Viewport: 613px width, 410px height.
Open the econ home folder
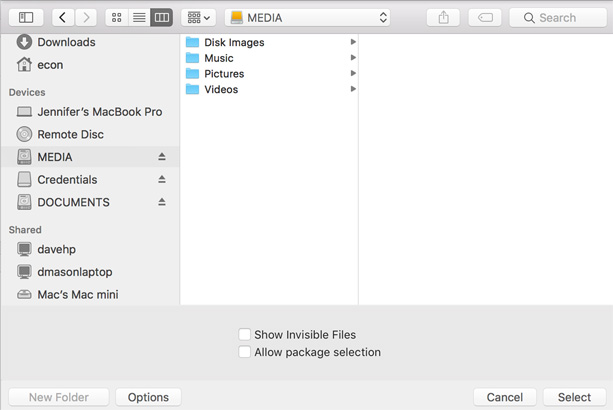tap(90, 65)
